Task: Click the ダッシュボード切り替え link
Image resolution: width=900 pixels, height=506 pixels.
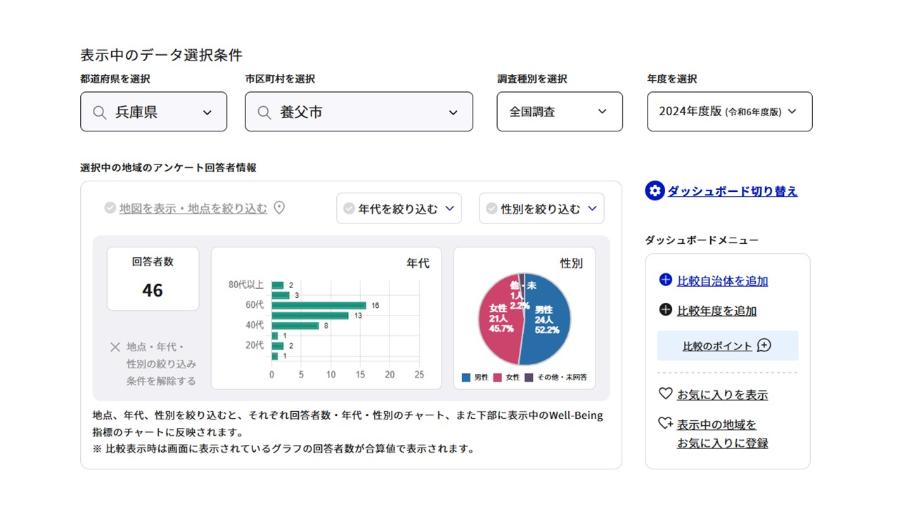Action: [732, 191]
